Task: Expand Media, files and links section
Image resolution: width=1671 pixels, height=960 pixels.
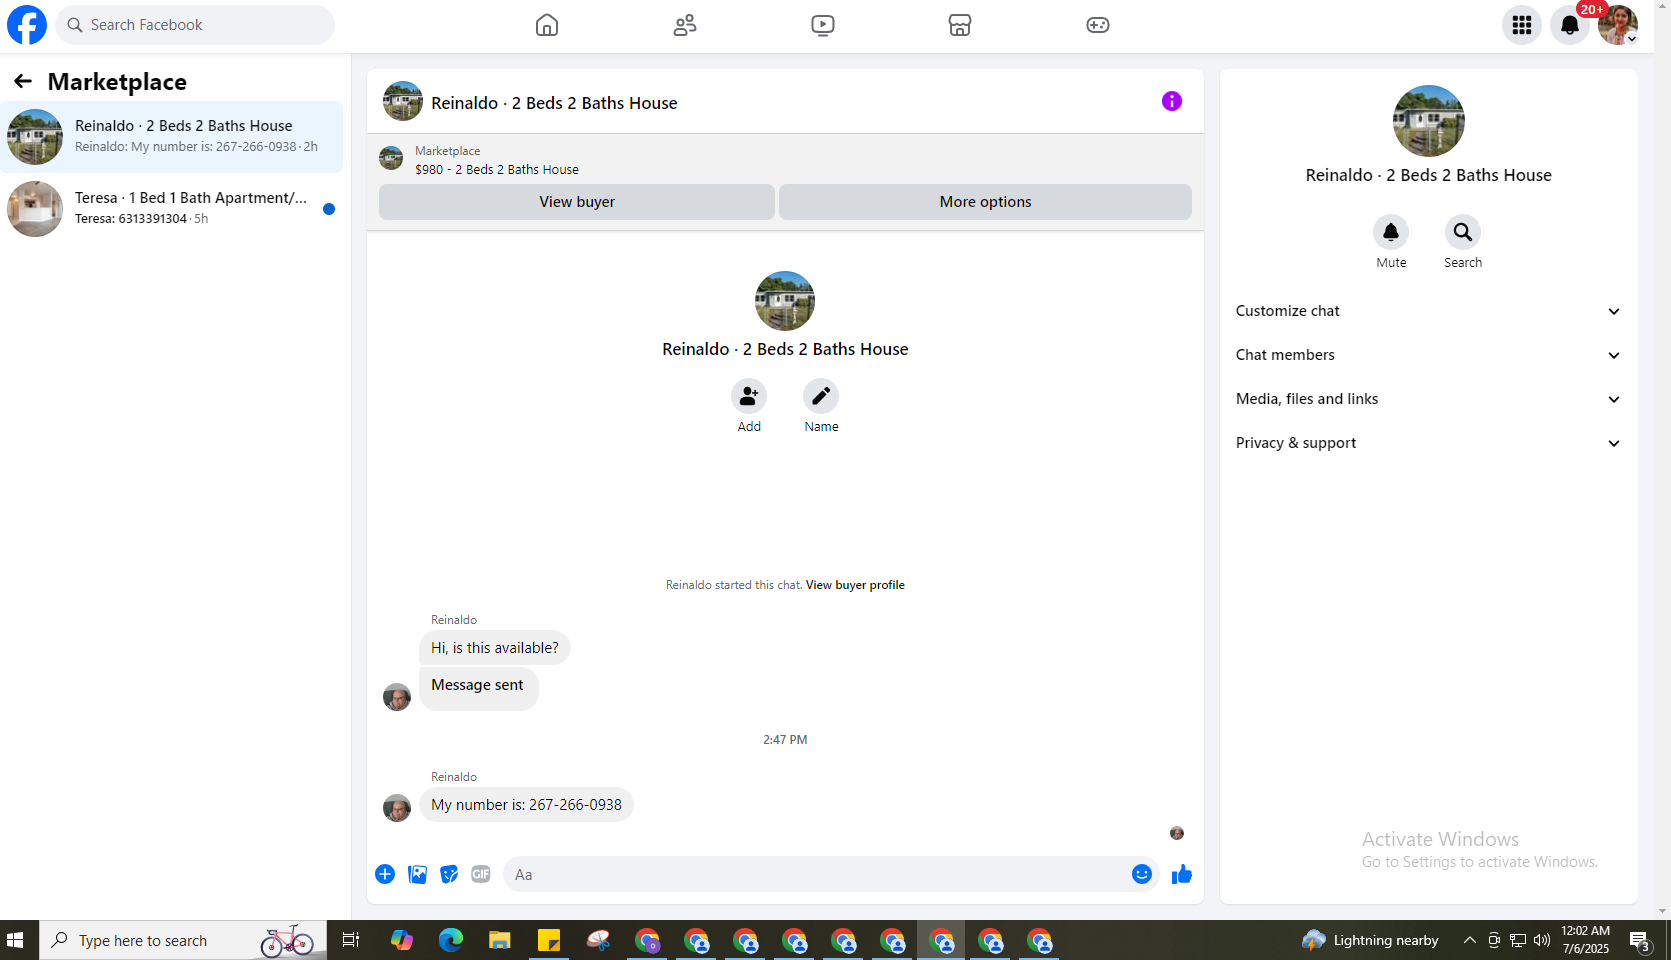Action: 1428,399
